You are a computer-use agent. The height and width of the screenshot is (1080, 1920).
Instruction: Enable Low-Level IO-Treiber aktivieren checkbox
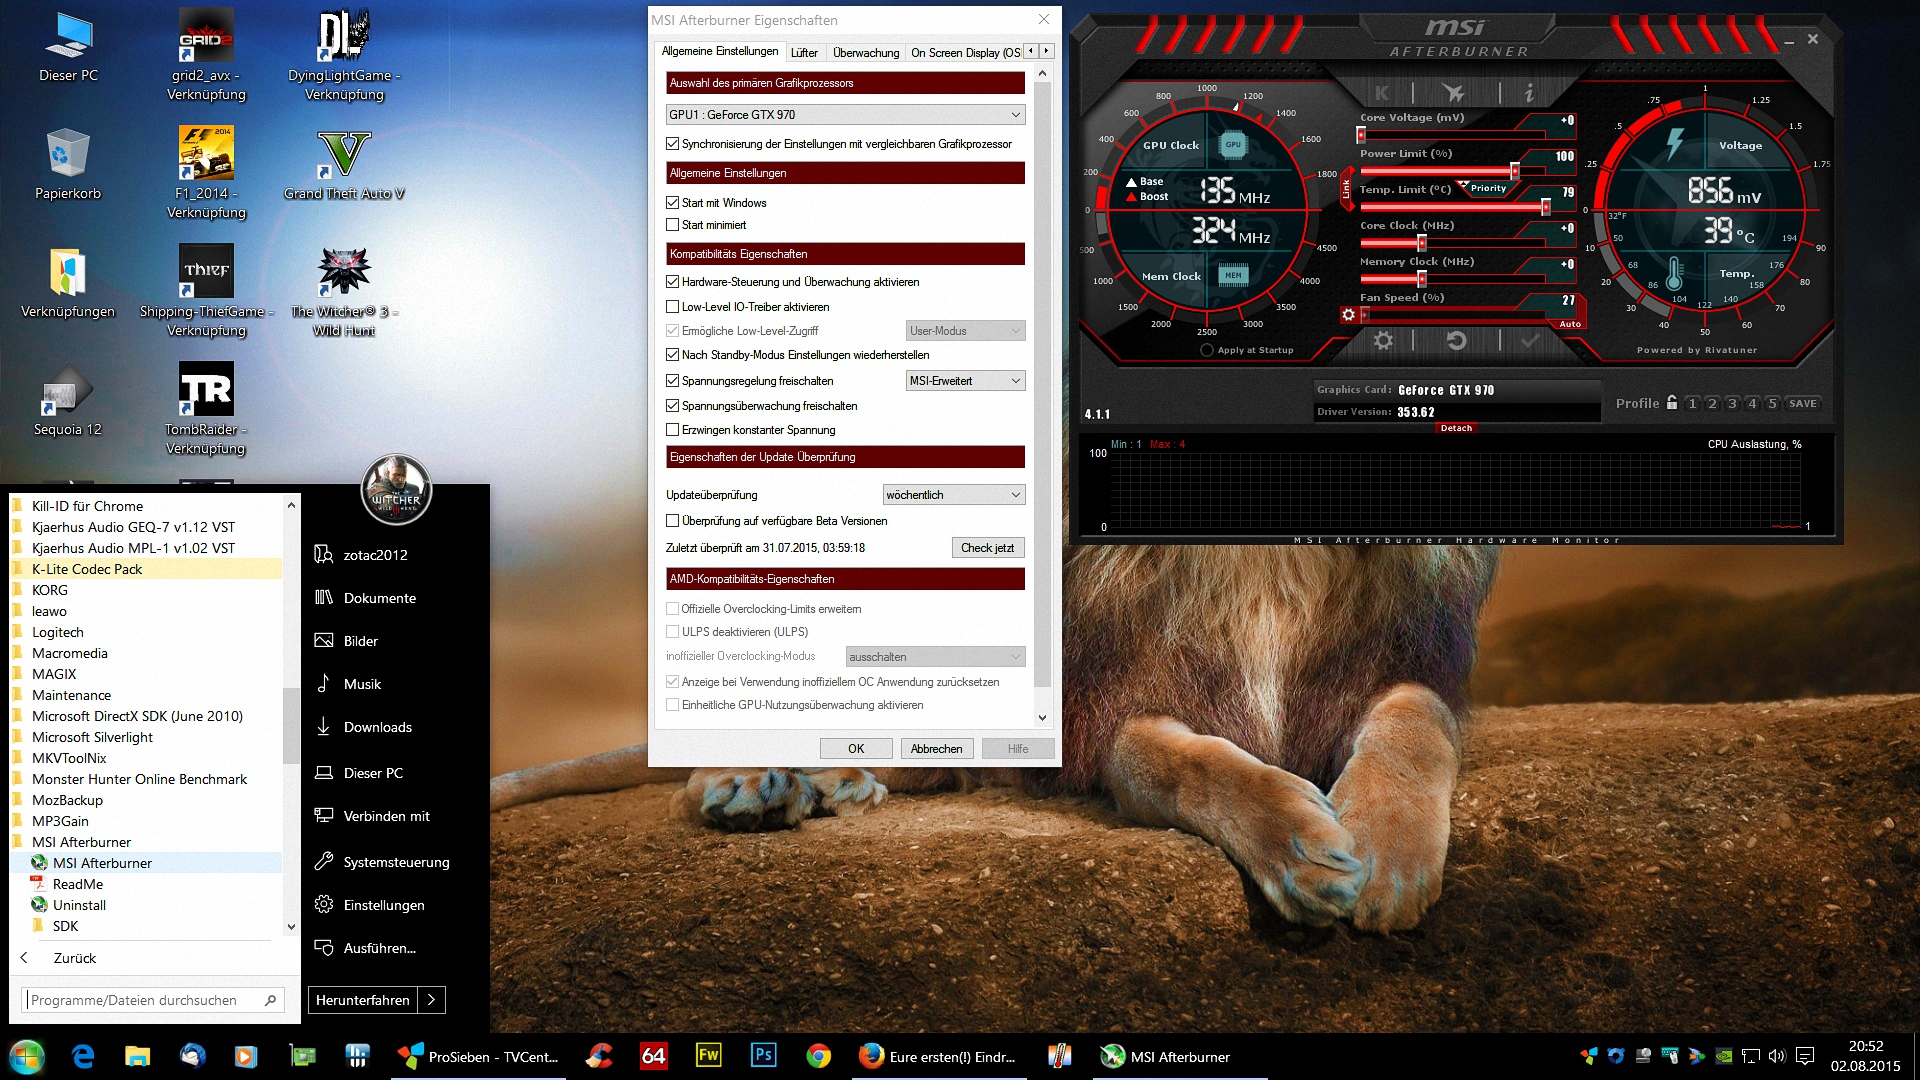coord(673,307)
